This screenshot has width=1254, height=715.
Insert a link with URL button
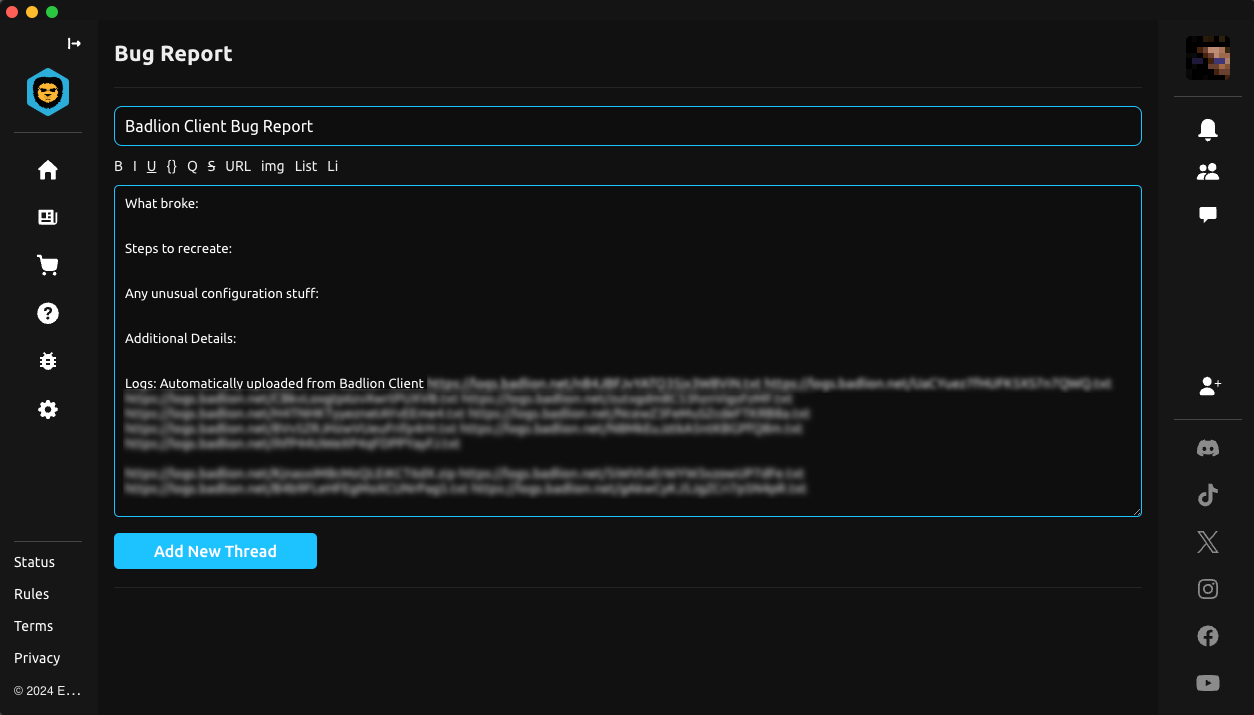tap(238, 166)
